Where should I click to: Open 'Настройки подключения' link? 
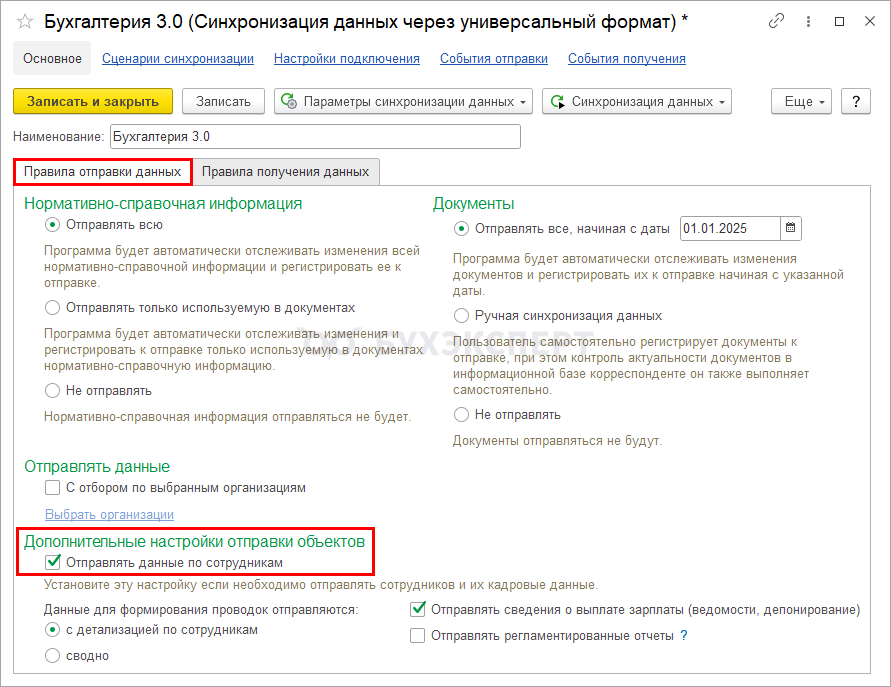tap(347, 59)
